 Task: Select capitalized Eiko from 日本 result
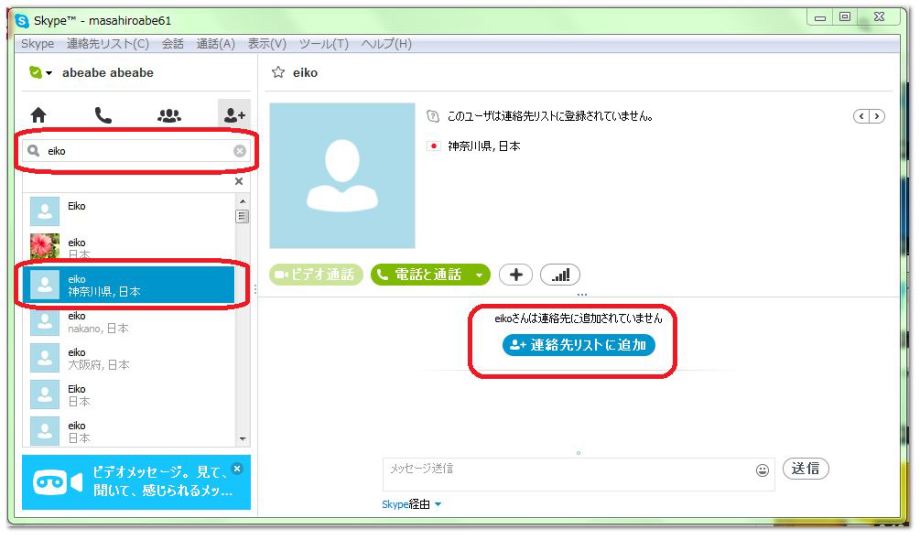point(129,395)
